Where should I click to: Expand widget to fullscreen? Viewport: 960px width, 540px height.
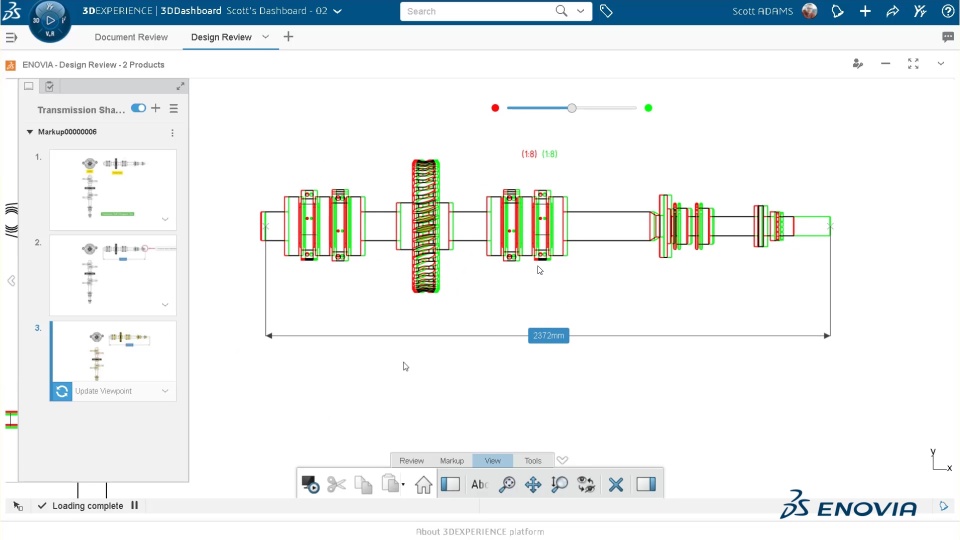(x=913, y=64)
